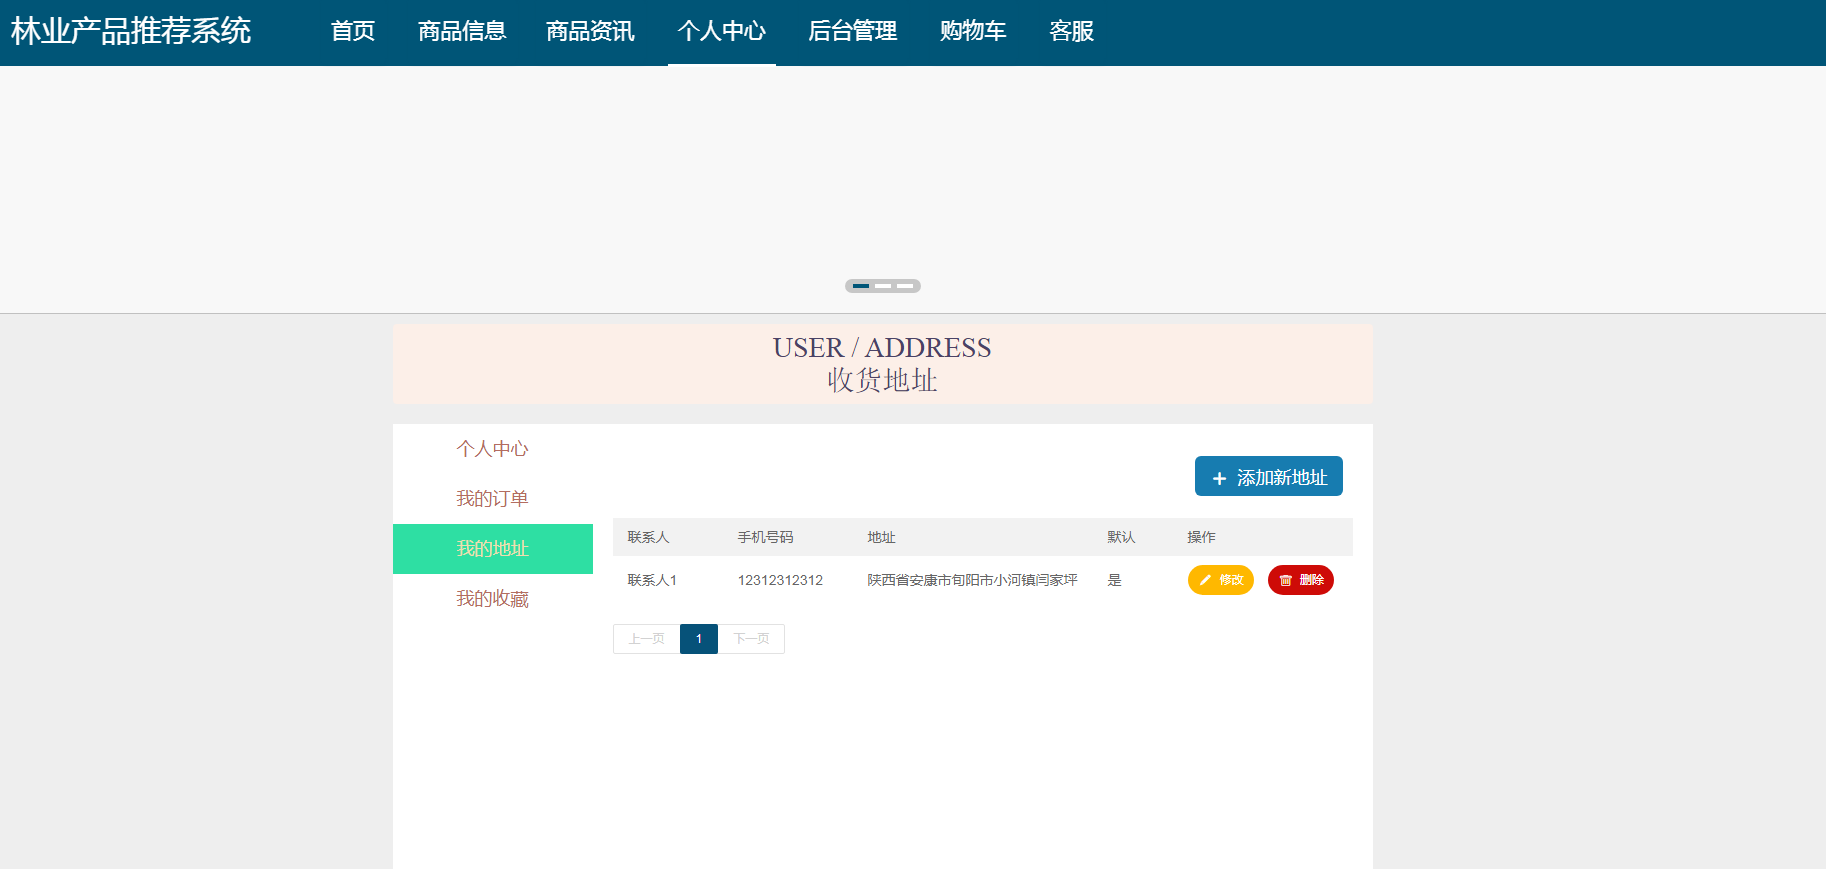The image size is (1826, 869).
Task: Click the 是 default value cell
Action: point(1114,580)
